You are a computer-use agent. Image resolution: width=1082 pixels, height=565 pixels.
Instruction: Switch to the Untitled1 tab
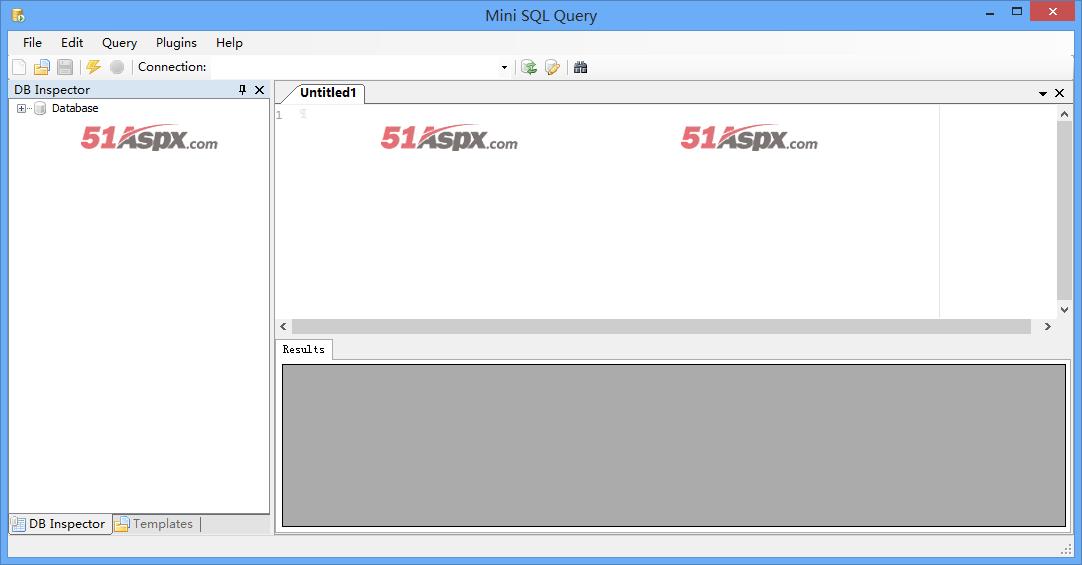tap(328, 92)
